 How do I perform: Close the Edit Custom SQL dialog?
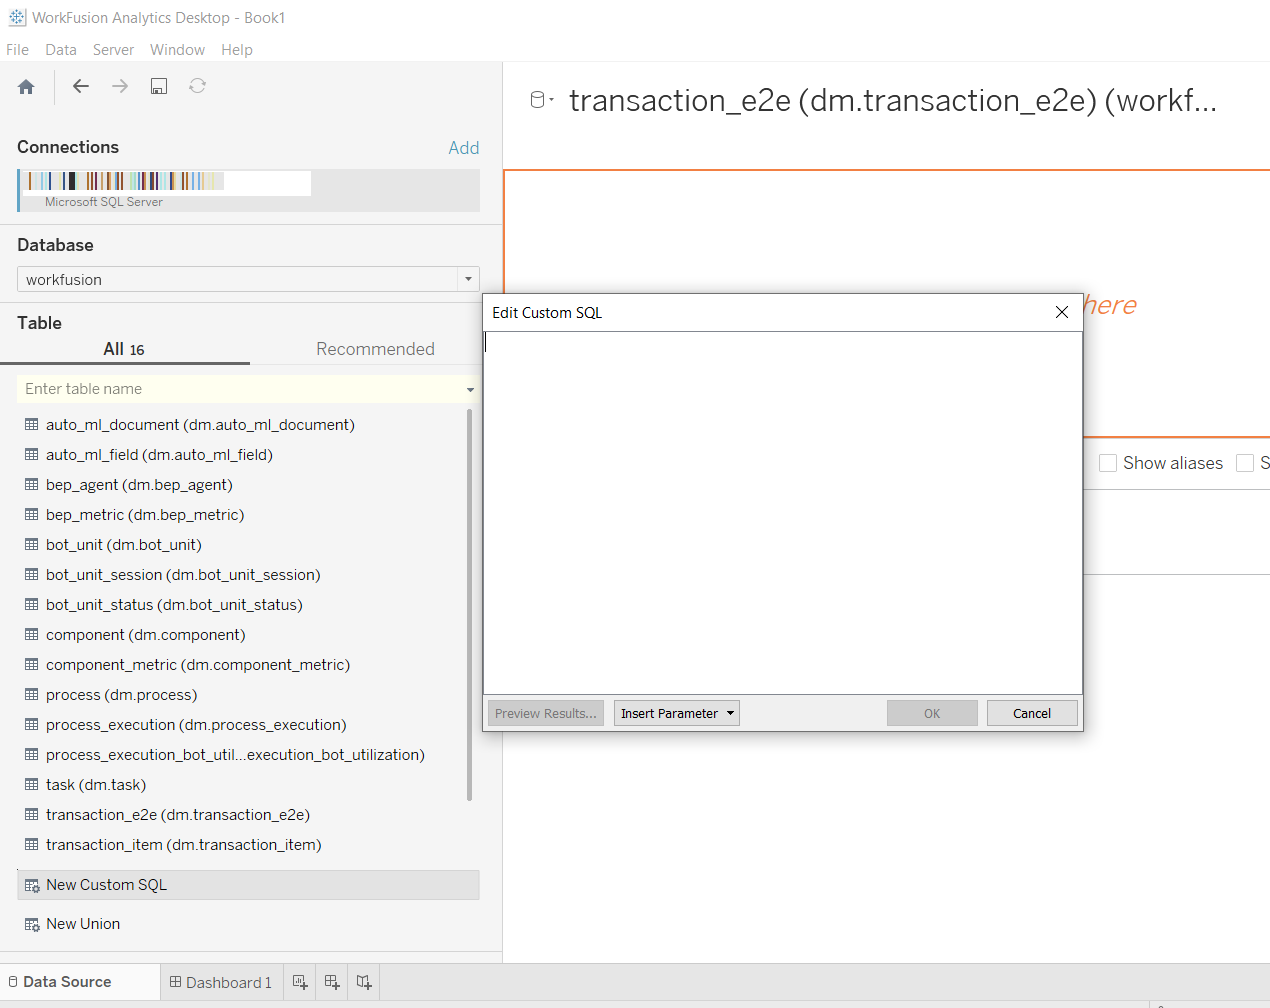(1062, 312)
